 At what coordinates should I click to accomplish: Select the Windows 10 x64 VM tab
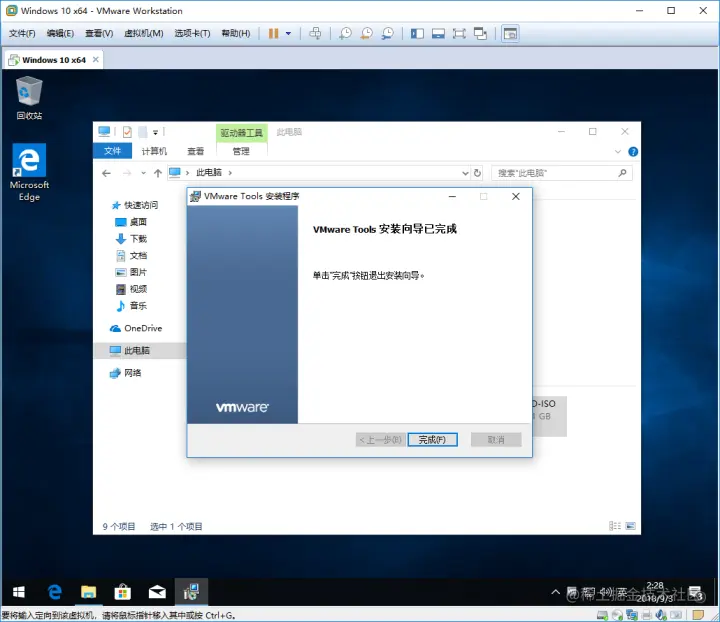(53, 60)
